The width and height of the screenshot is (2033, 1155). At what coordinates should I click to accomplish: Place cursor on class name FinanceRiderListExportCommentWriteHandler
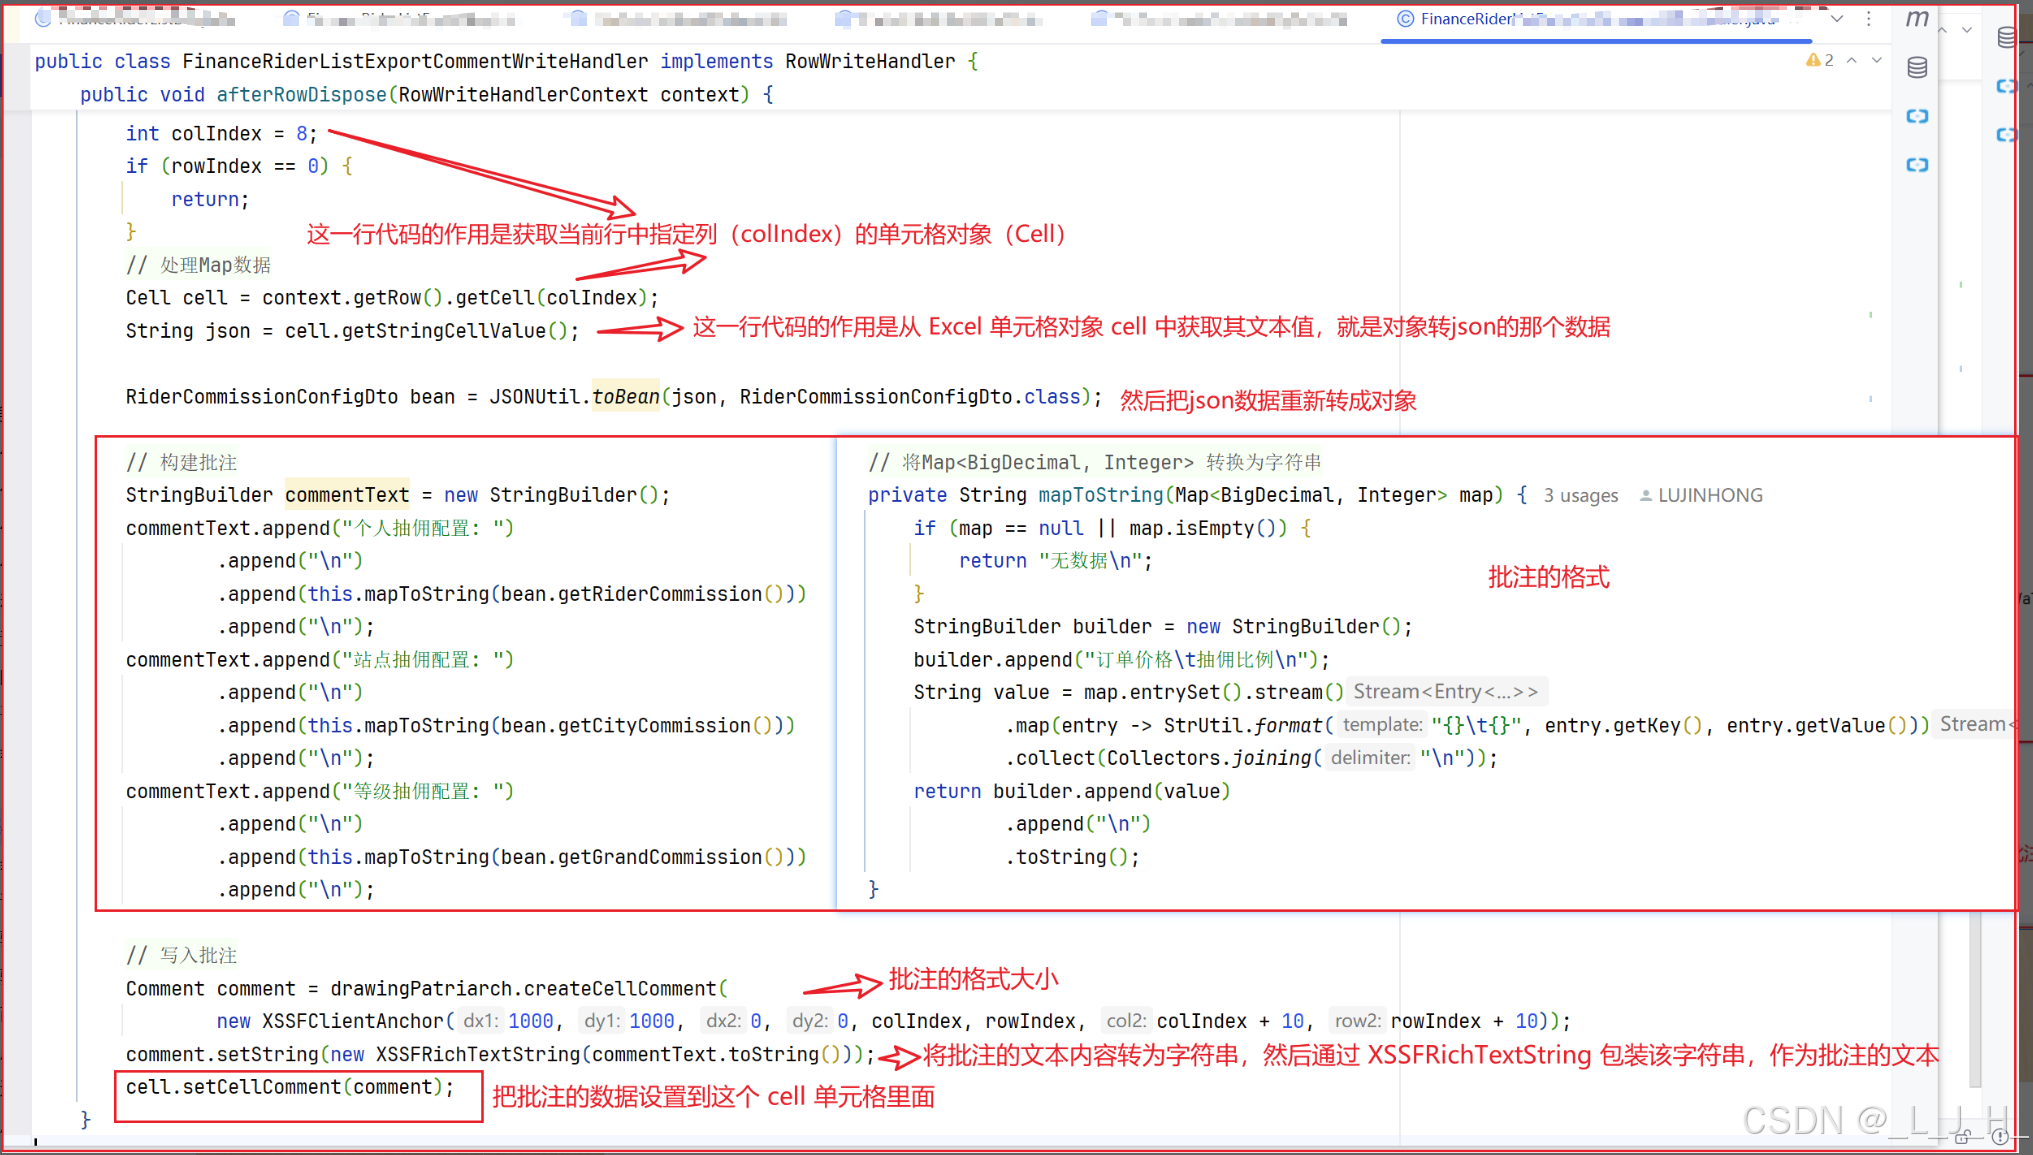point(415,61)
